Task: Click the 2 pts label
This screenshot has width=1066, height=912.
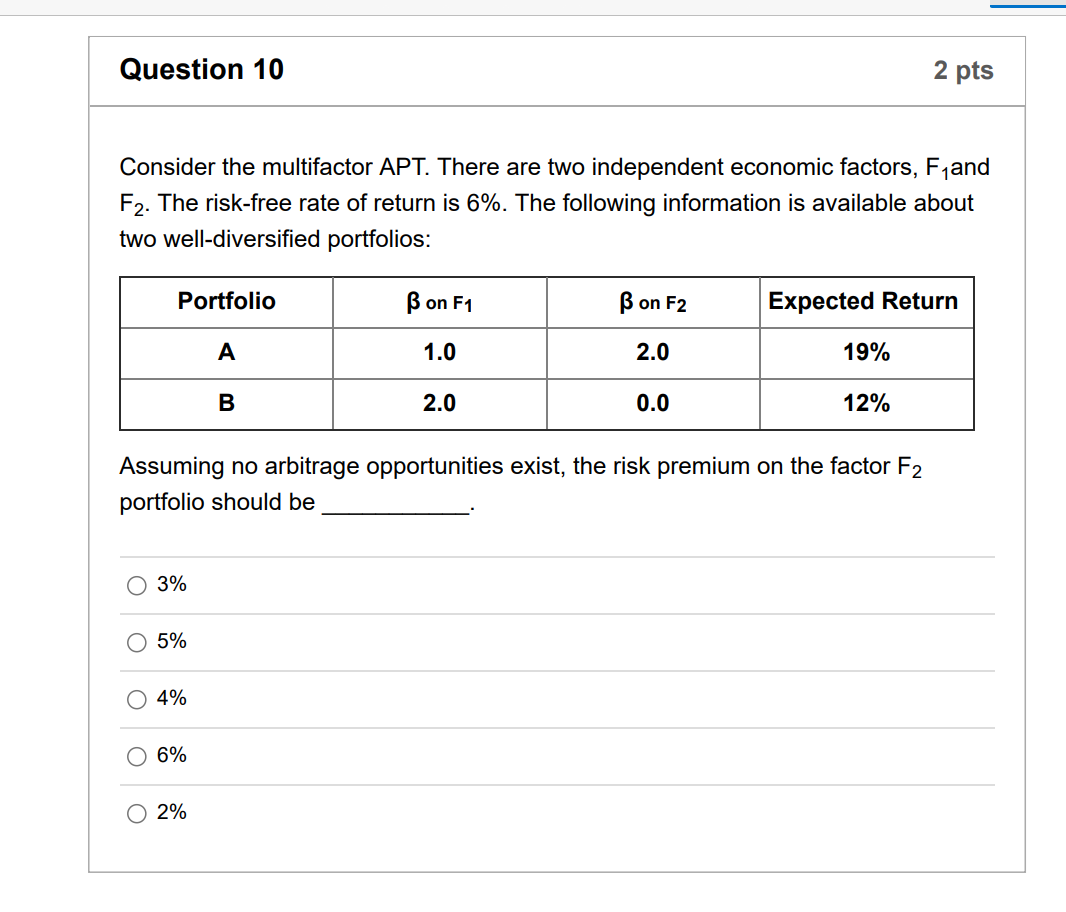Action: [x=963, y=70]
